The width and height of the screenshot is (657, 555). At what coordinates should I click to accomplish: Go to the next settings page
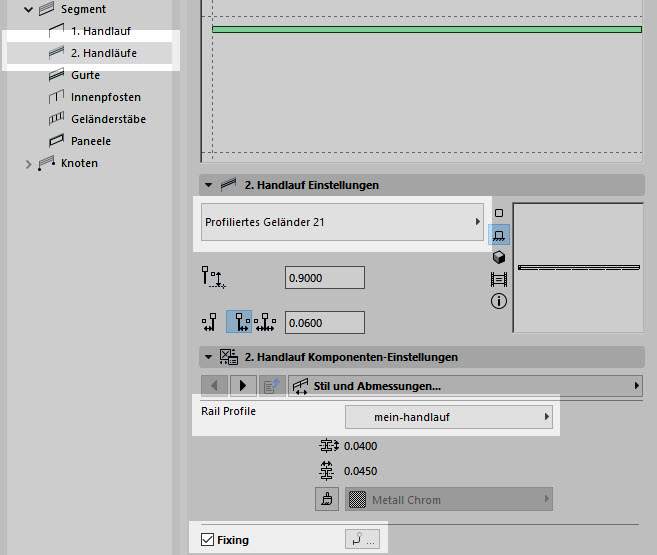click(243, 385)
